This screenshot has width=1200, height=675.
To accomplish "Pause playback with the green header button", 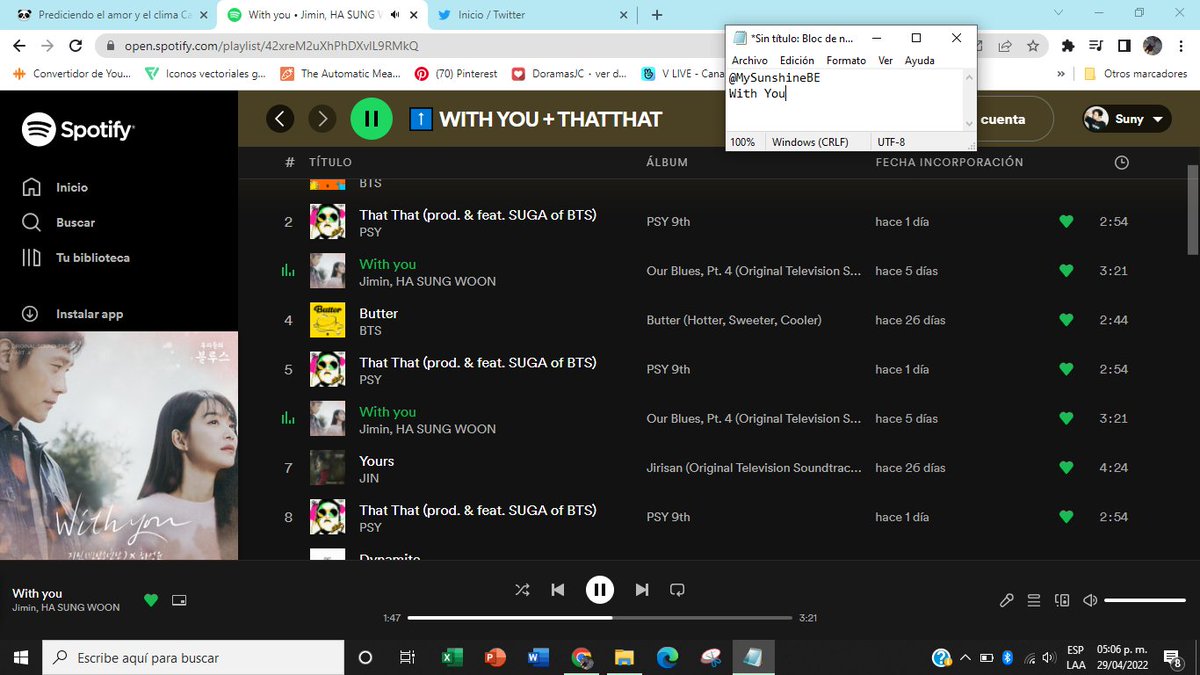I will pos(371,119).
